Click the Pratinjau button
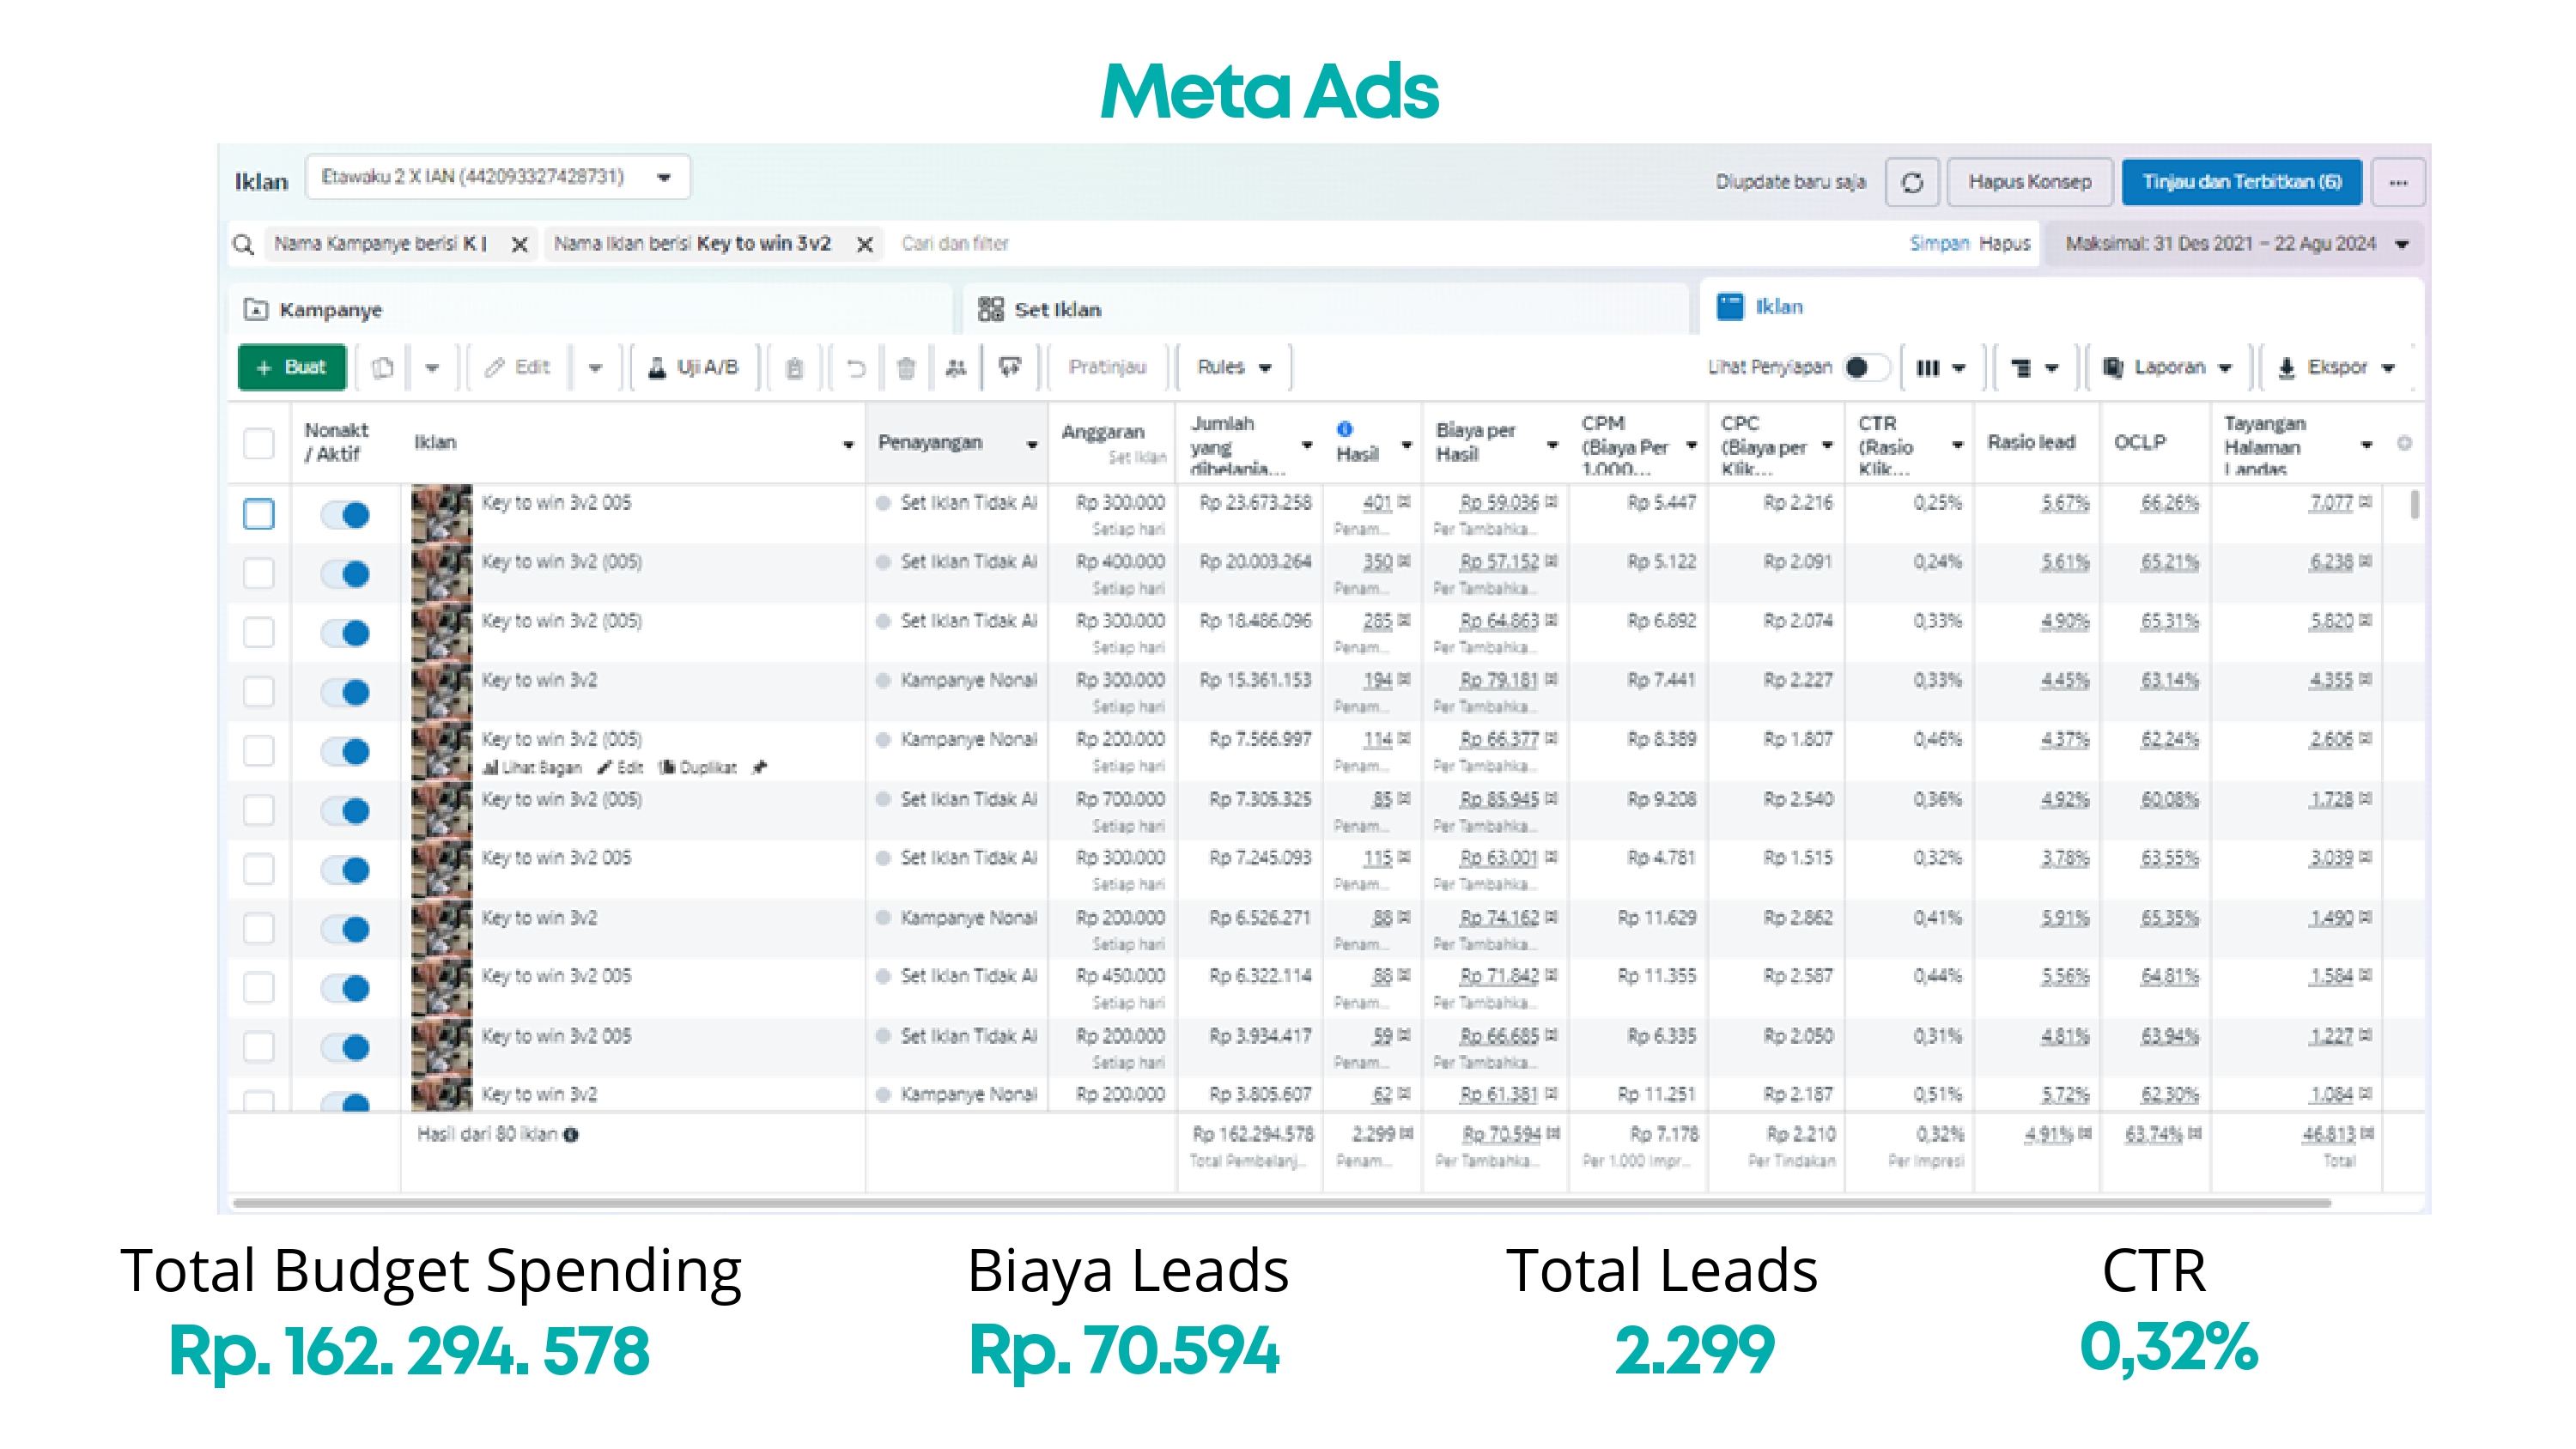 point(1107,367)
